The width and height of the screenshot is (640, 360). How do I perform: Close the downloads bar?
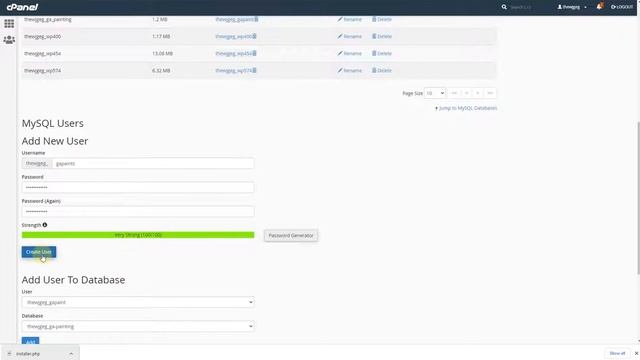(x=636, y=353)
